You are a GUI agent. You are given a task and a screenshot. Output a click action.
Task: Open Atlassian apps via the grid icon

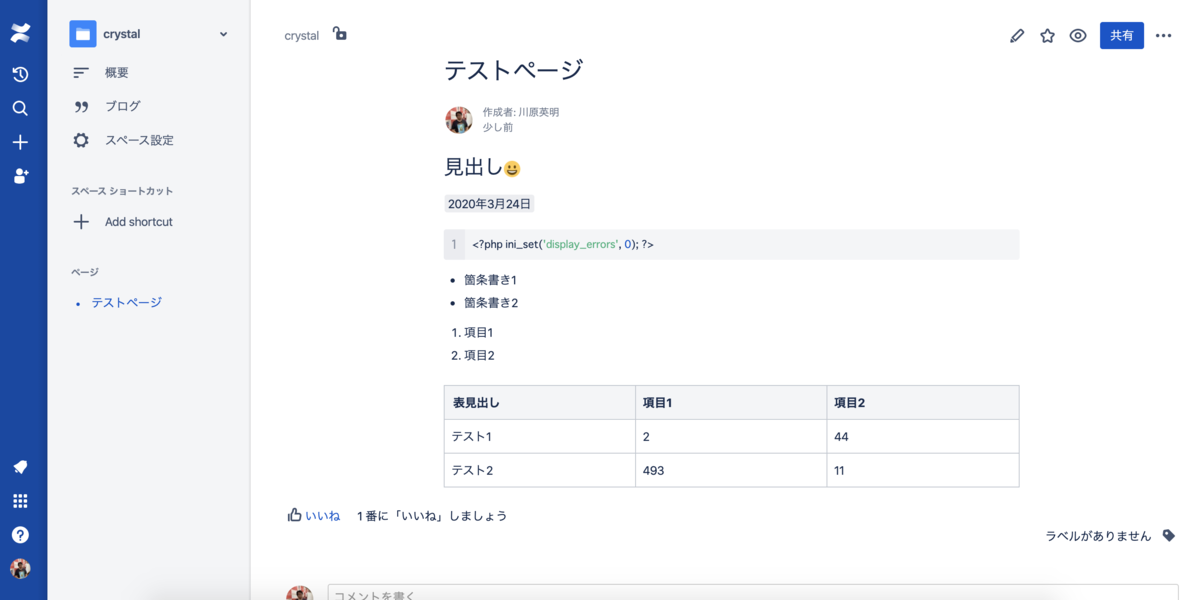(20, 501)
